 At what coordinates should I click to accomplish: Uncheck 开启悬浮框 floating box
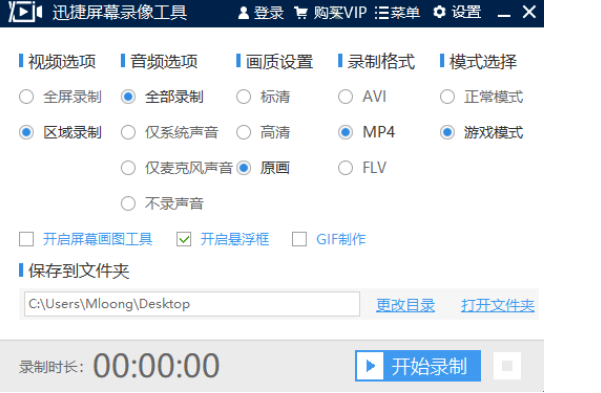pos(184,239)
